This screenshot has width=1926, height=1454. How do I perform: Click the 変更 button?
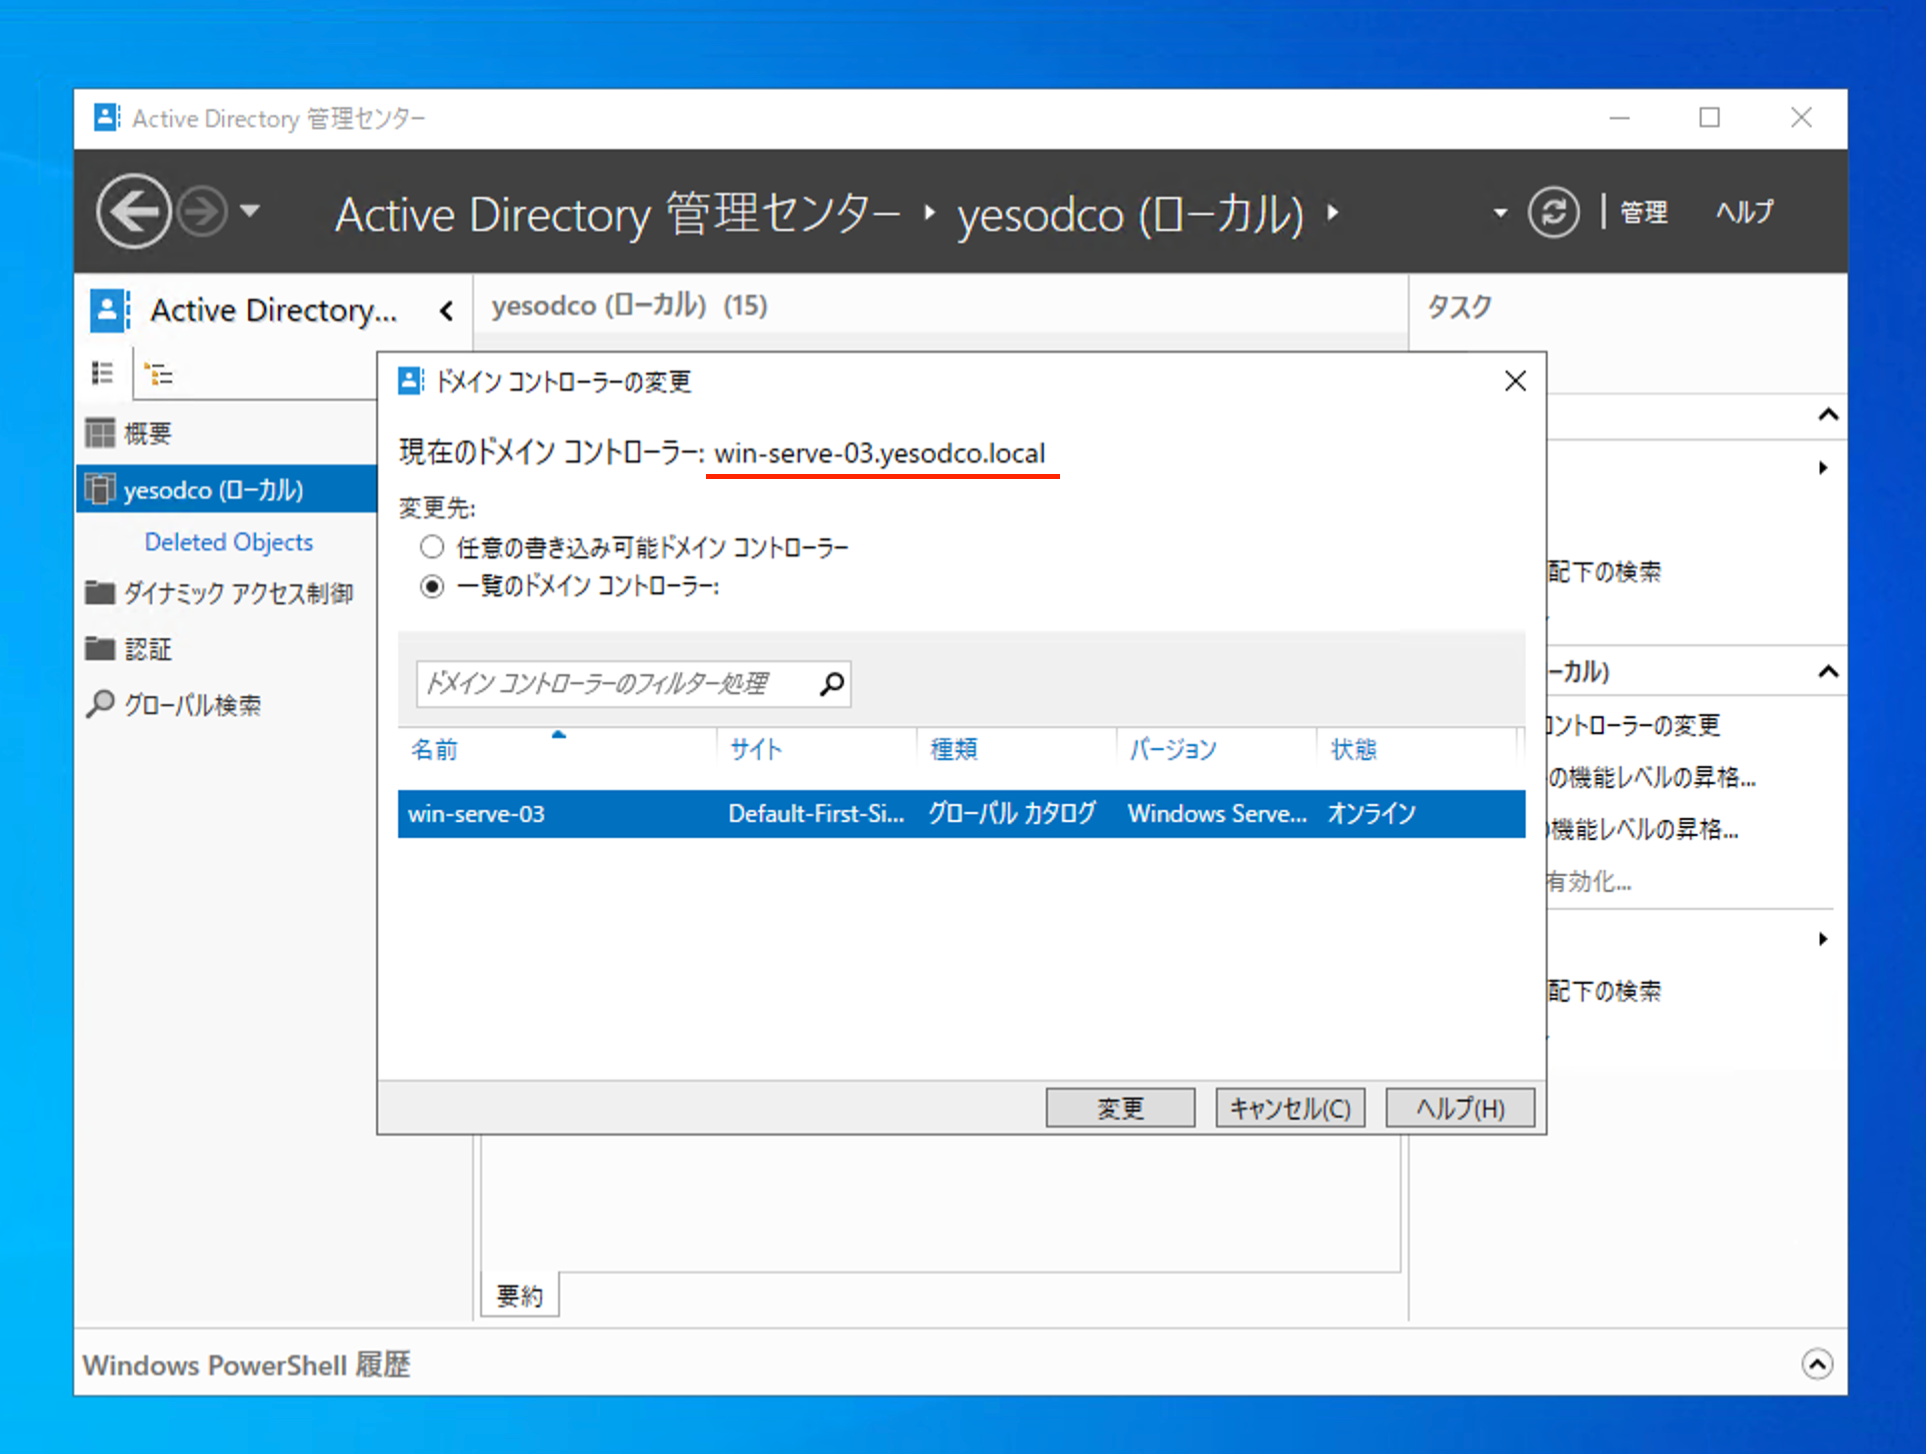(1120, 1108)
